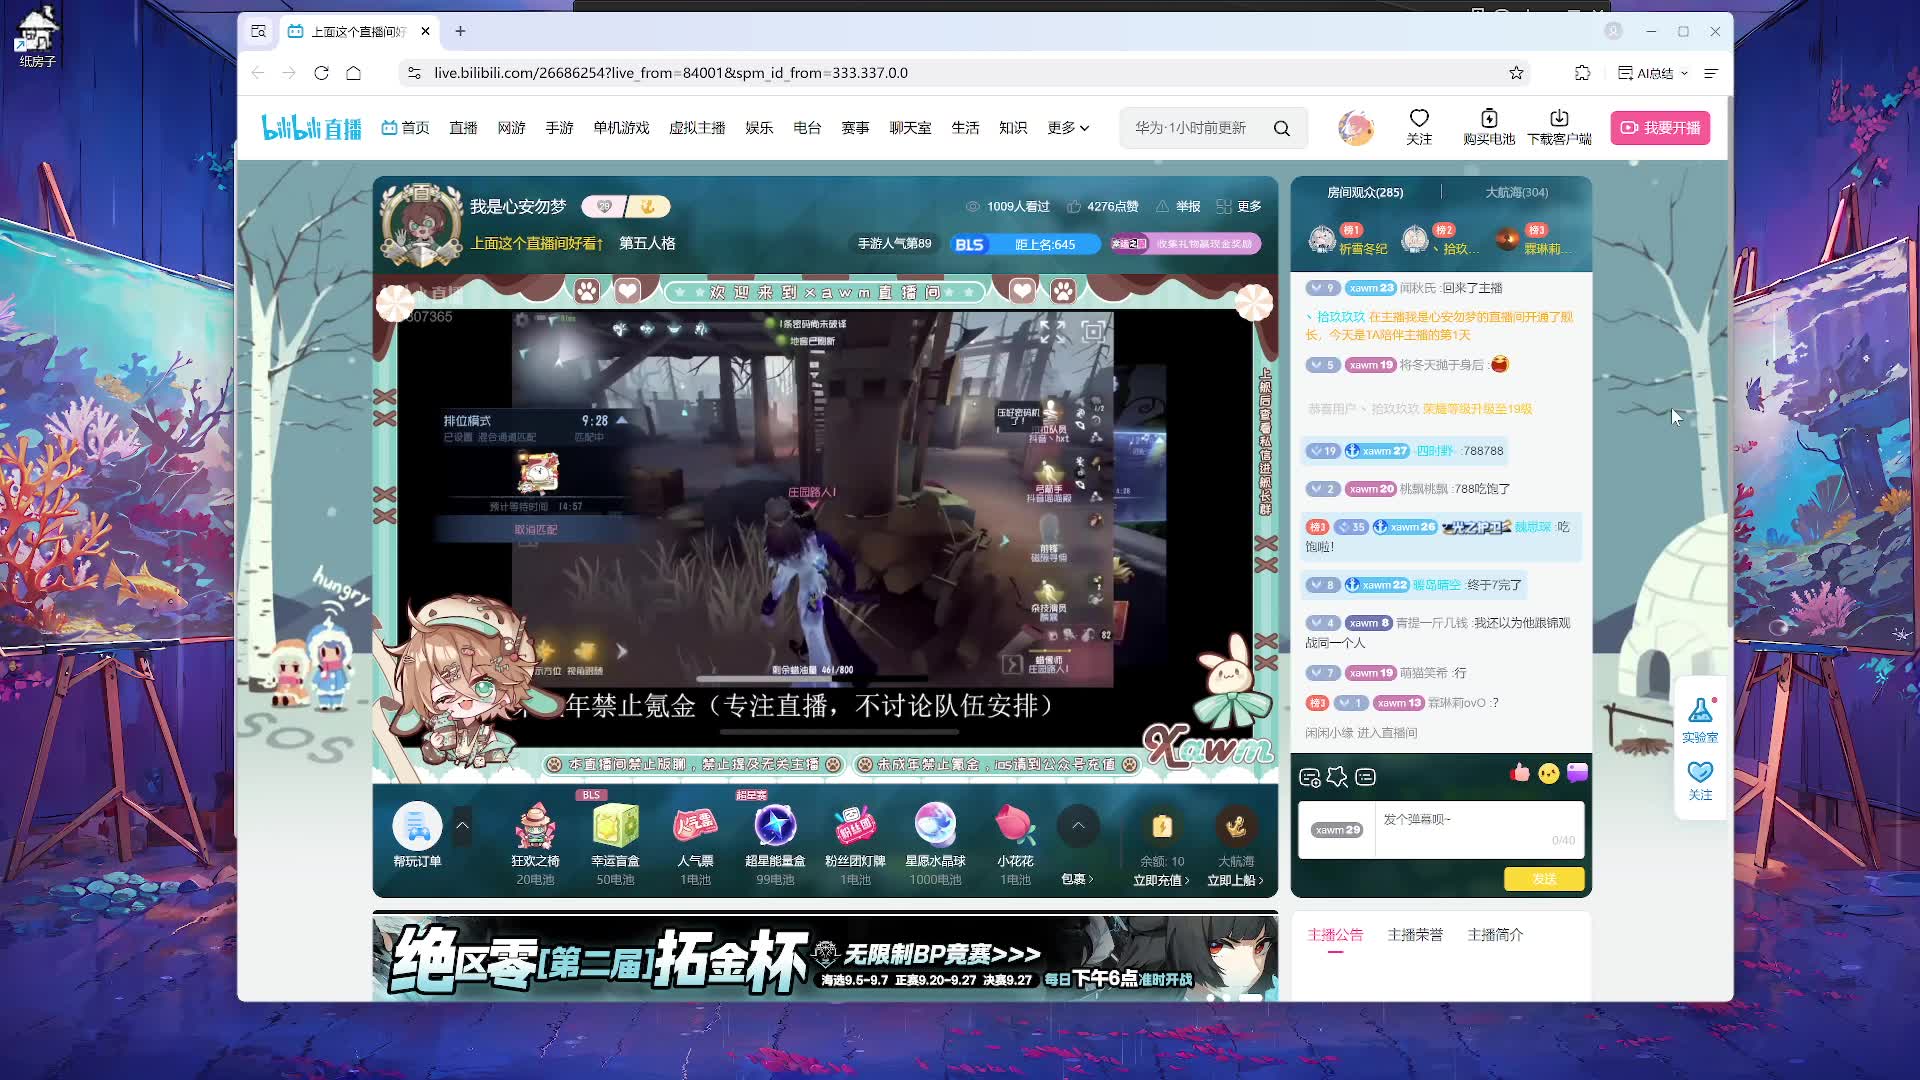
Task: Expand the 更多 navigation dropdown
Action: [x=1068, y=128]
